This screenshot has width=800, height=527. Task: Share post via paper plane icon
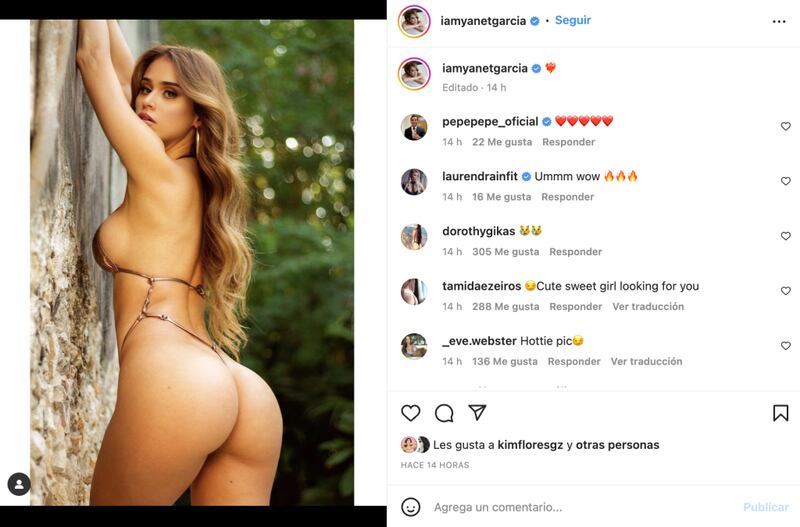point(477,412)
